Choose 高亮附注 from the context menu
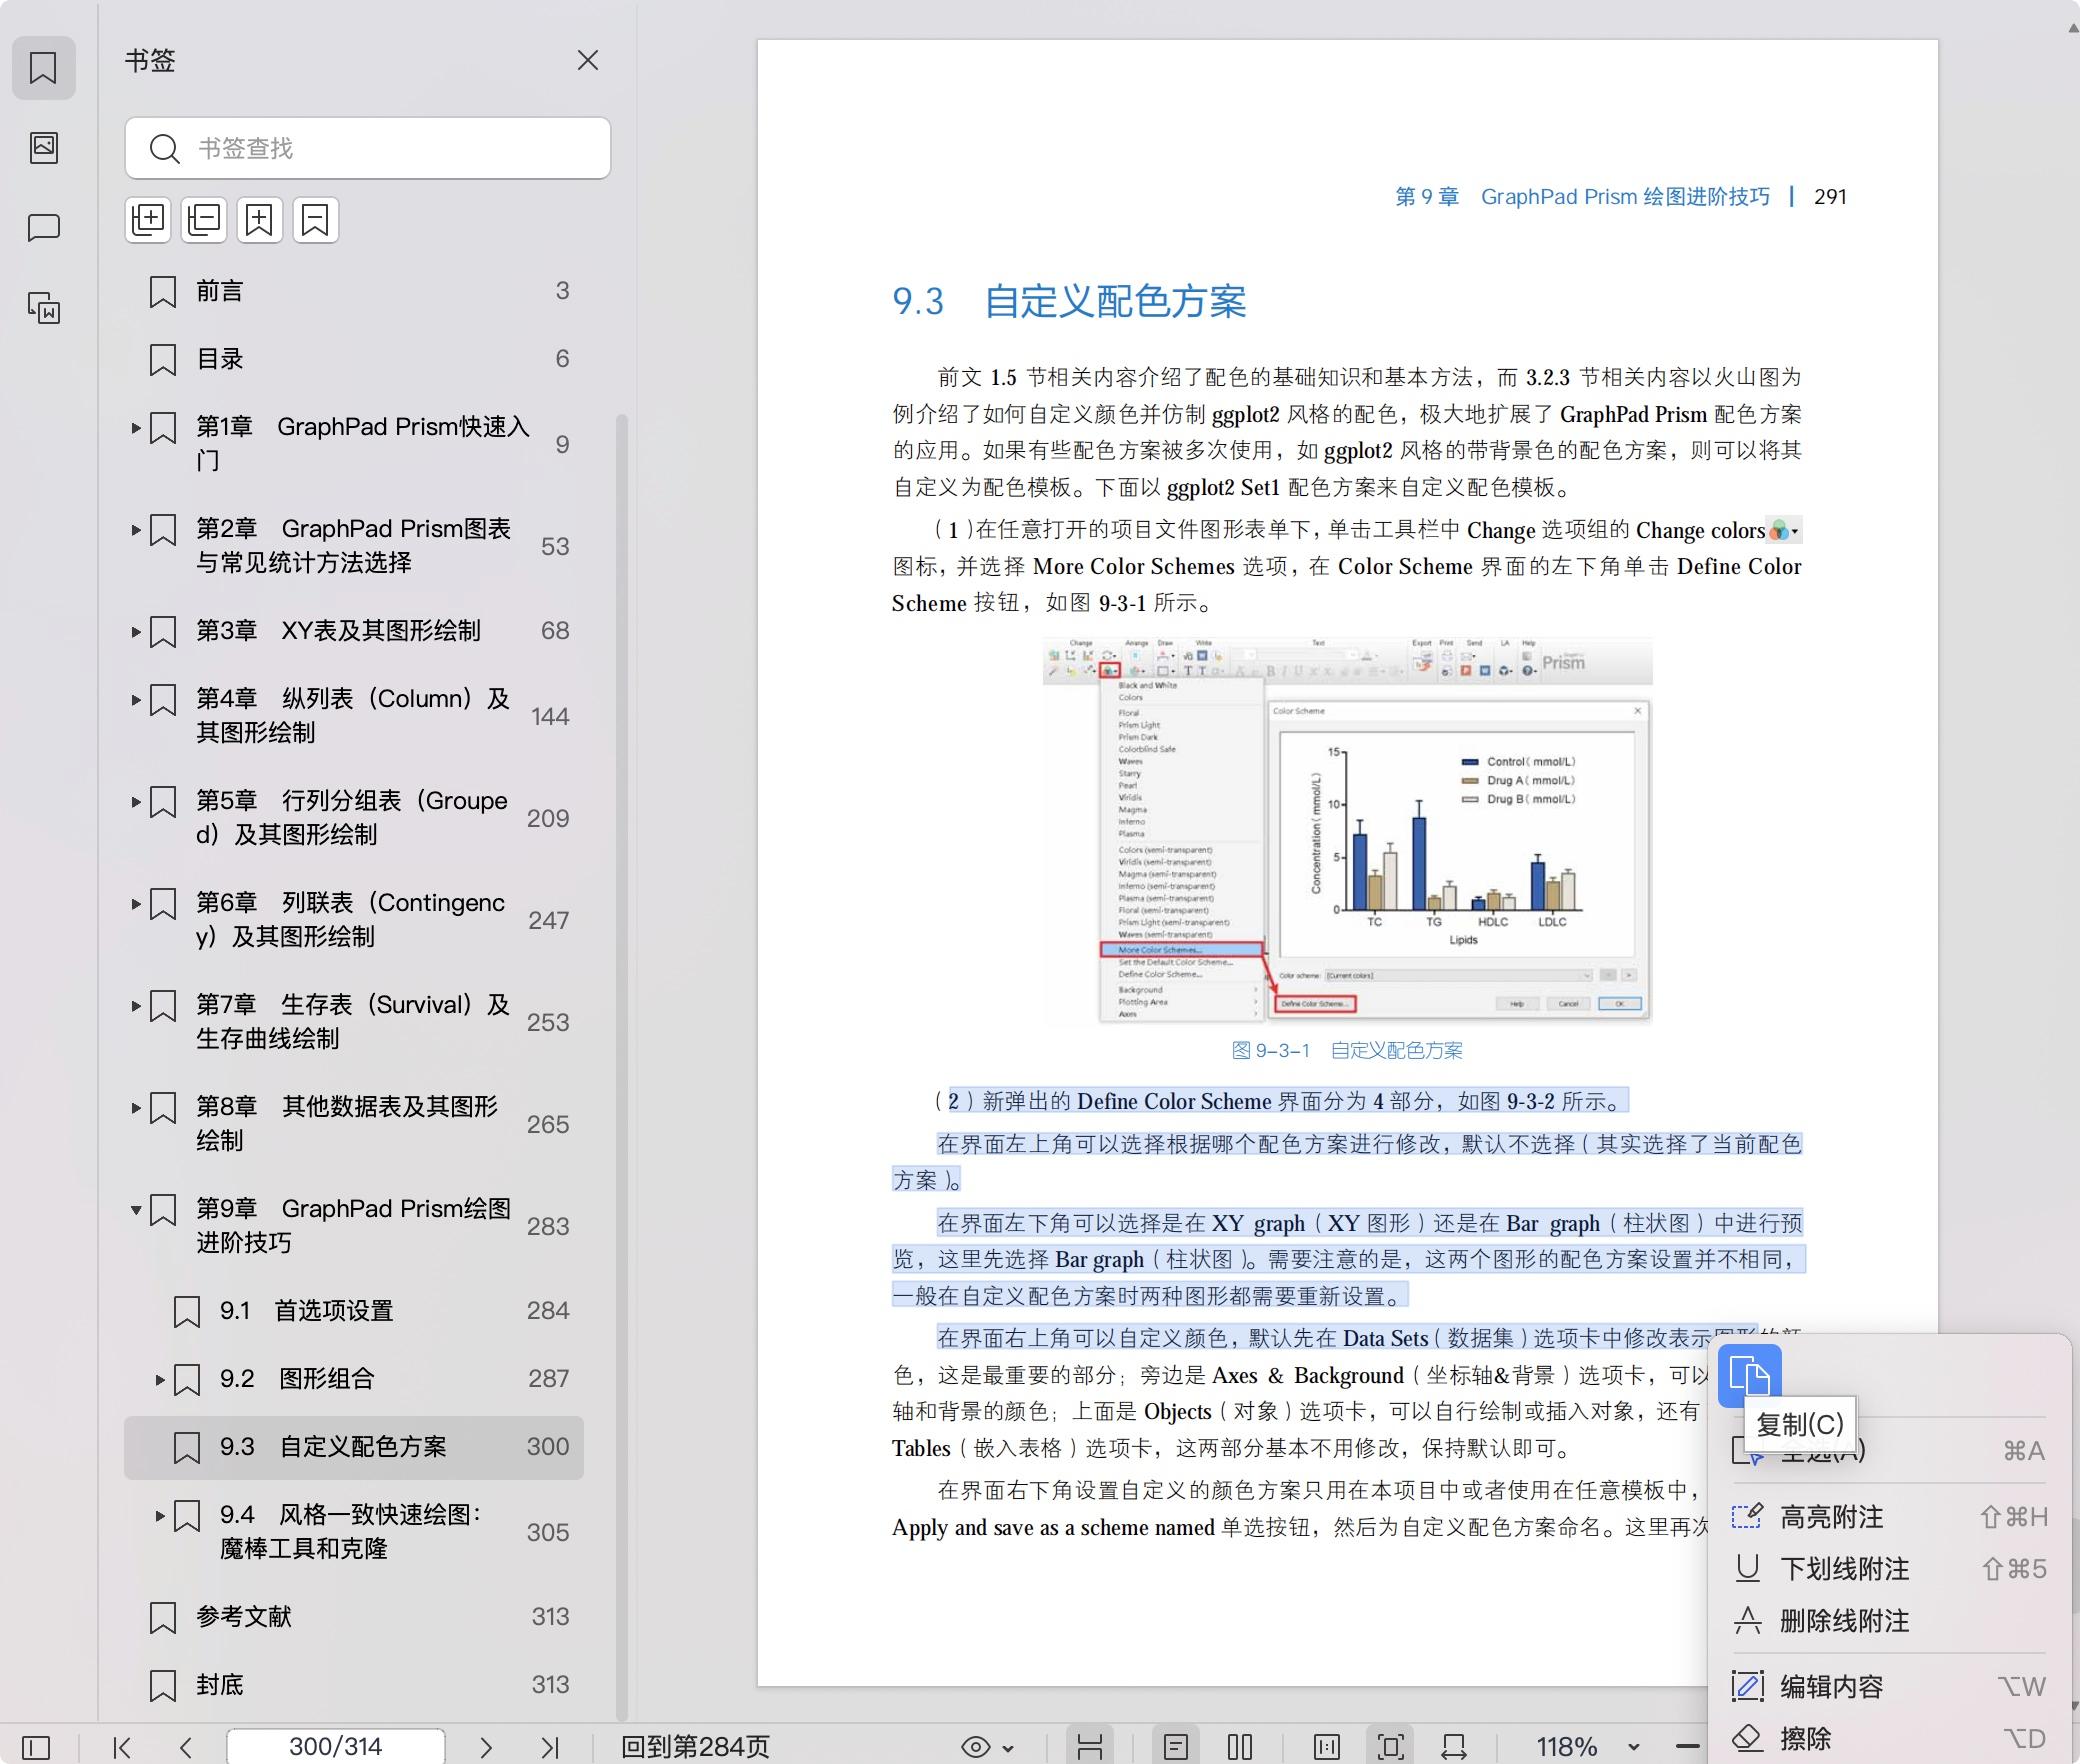 (x=1831, y=1517)
